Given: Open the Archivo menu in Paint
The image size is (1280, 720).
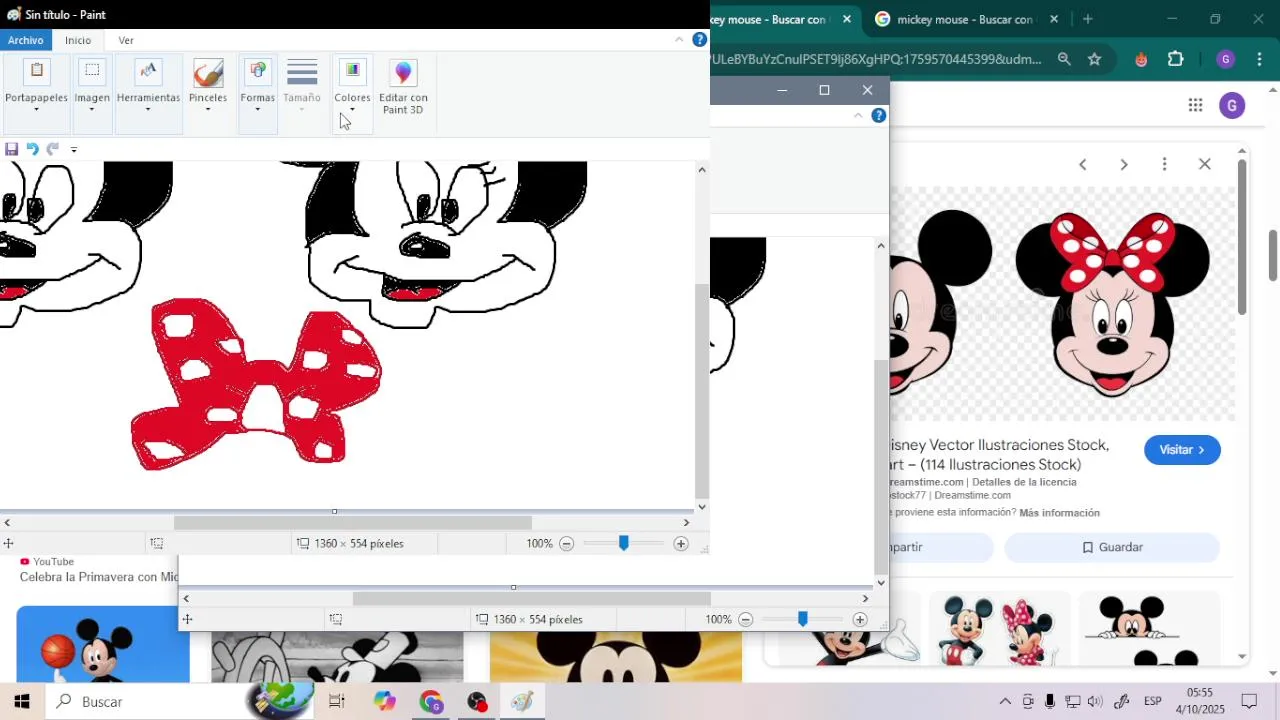Looking at the screenshot, I should point(25,40).
